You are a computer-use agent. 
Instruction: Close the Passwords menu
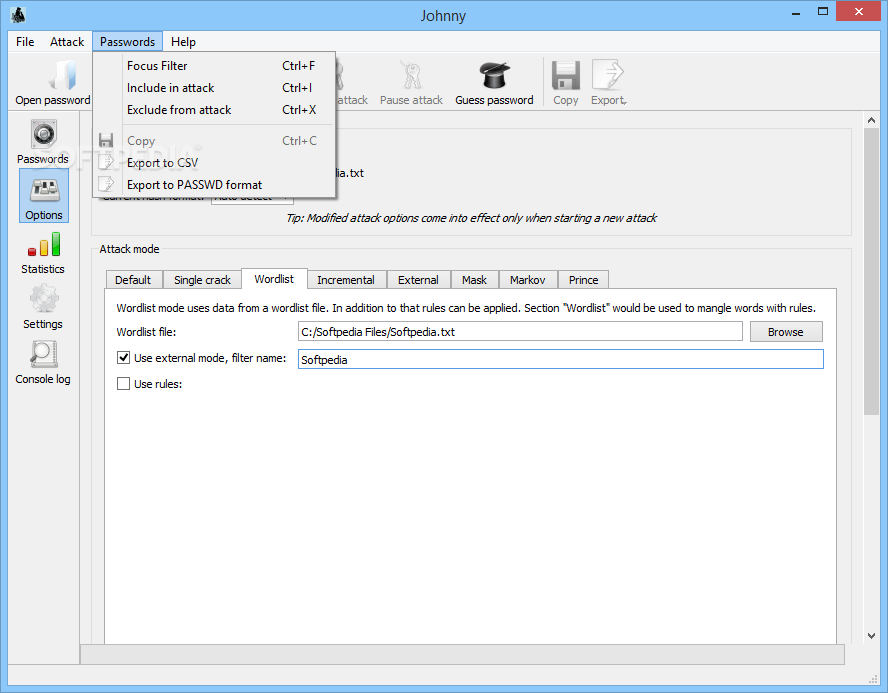pyautogui.click(x=127, y=42)
